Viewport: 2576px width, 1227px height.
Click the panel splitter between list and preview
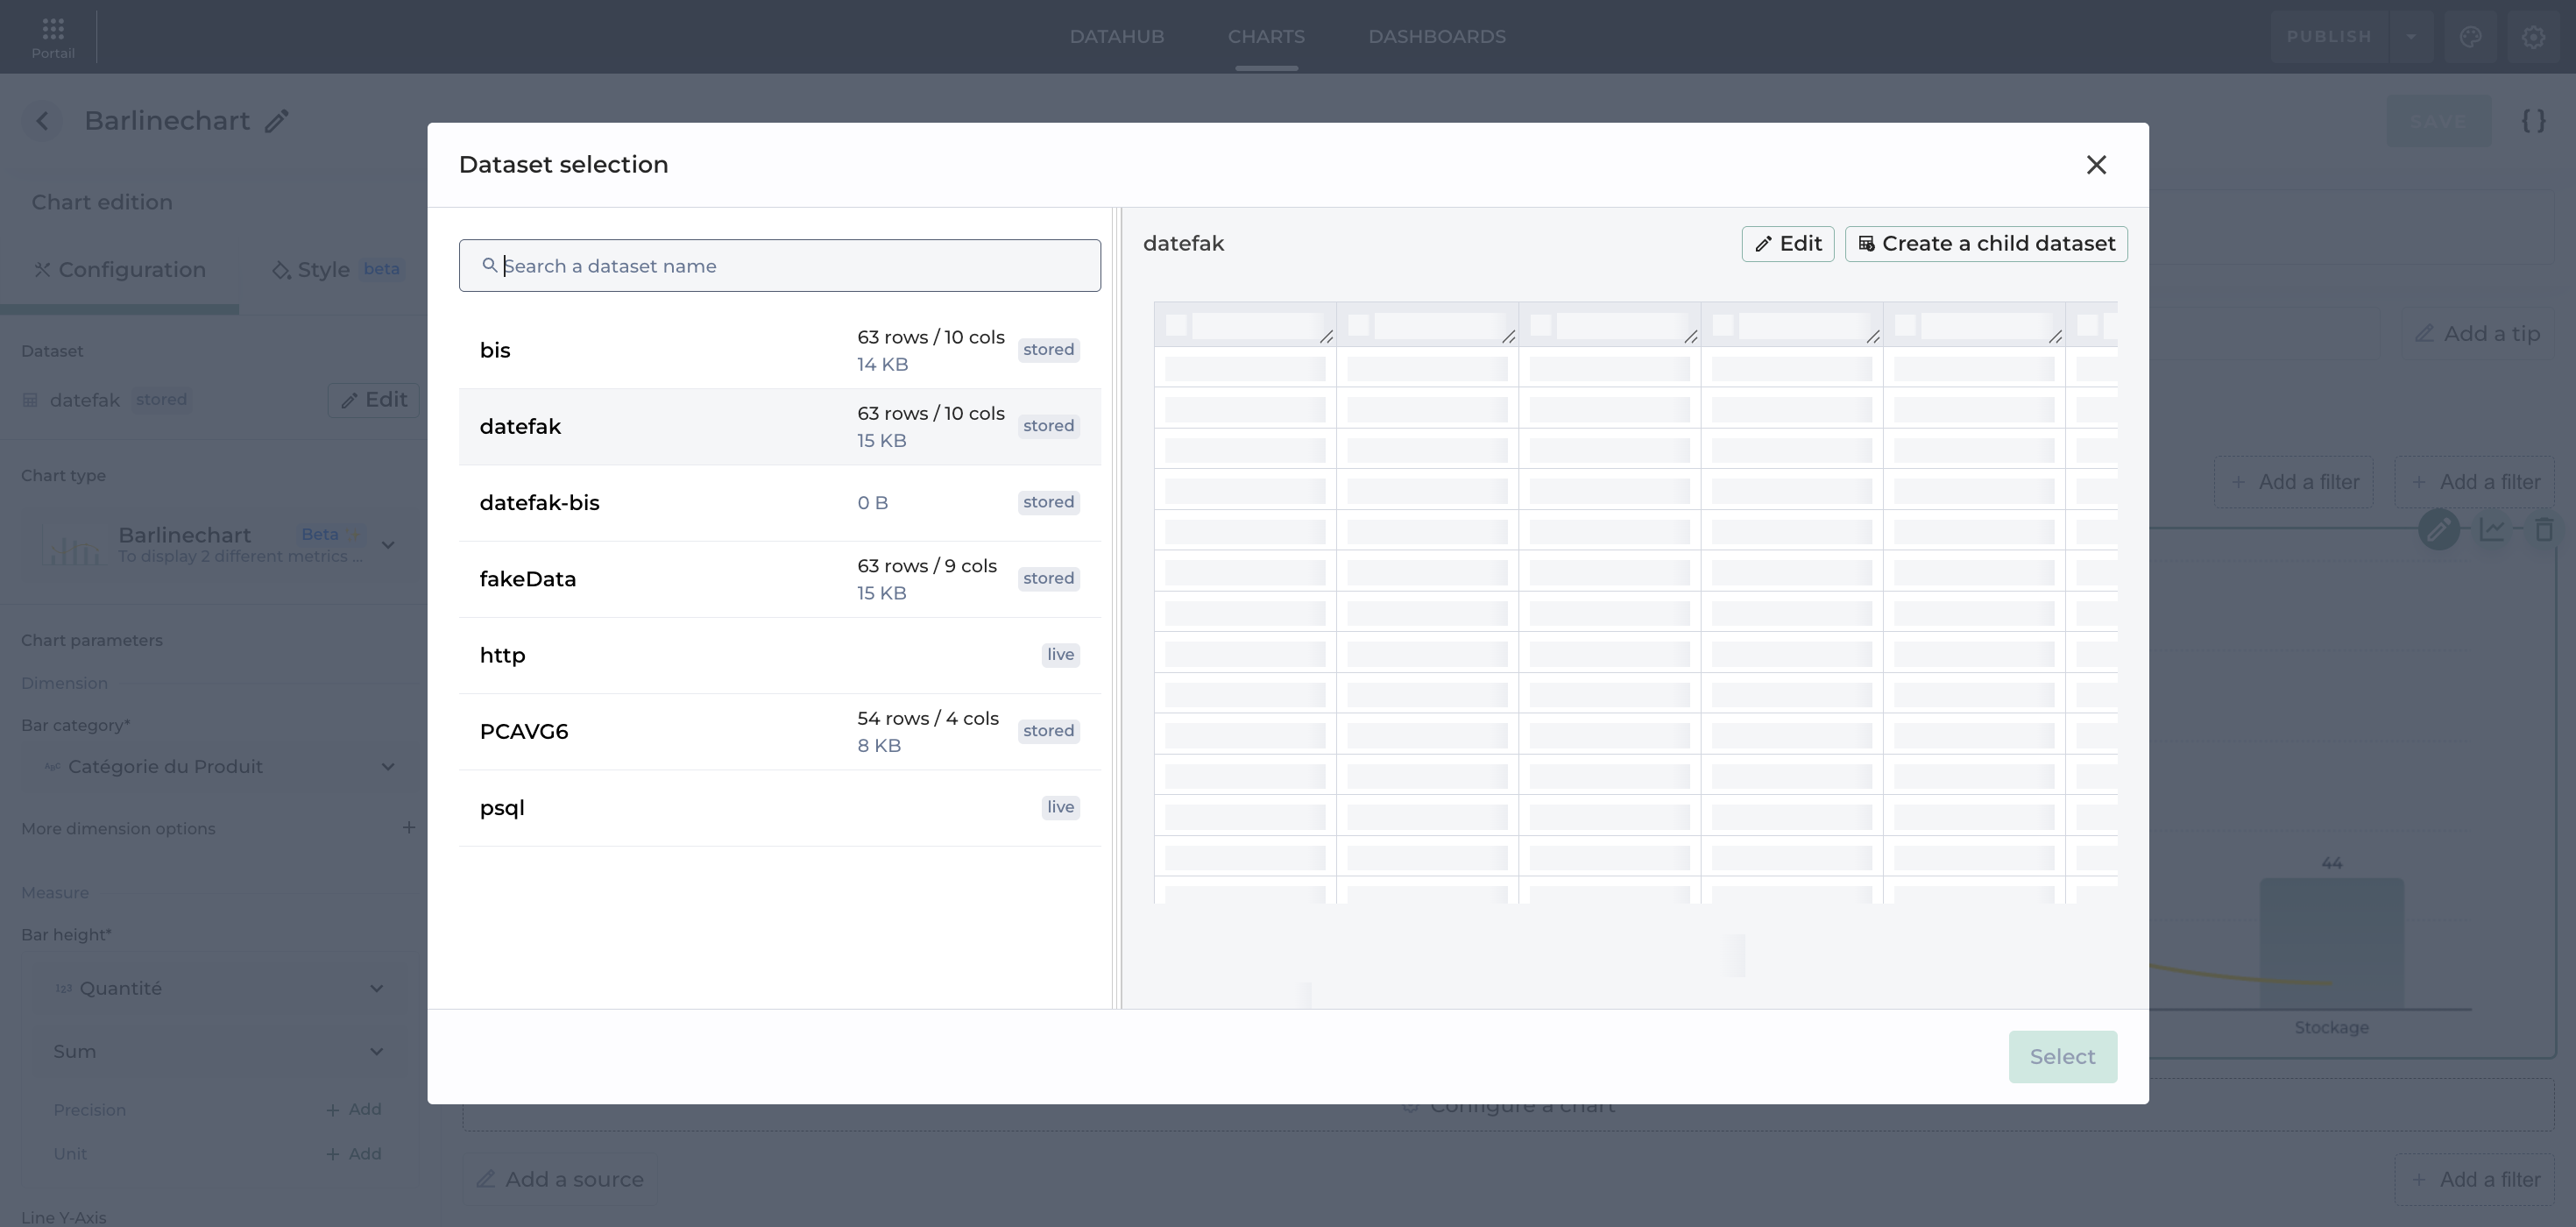click(1117, 608)
